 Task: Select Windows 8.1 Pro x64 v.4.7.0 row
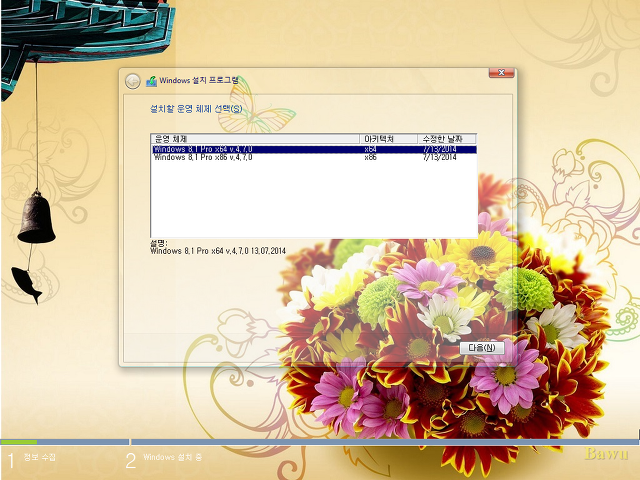point(314,149)
